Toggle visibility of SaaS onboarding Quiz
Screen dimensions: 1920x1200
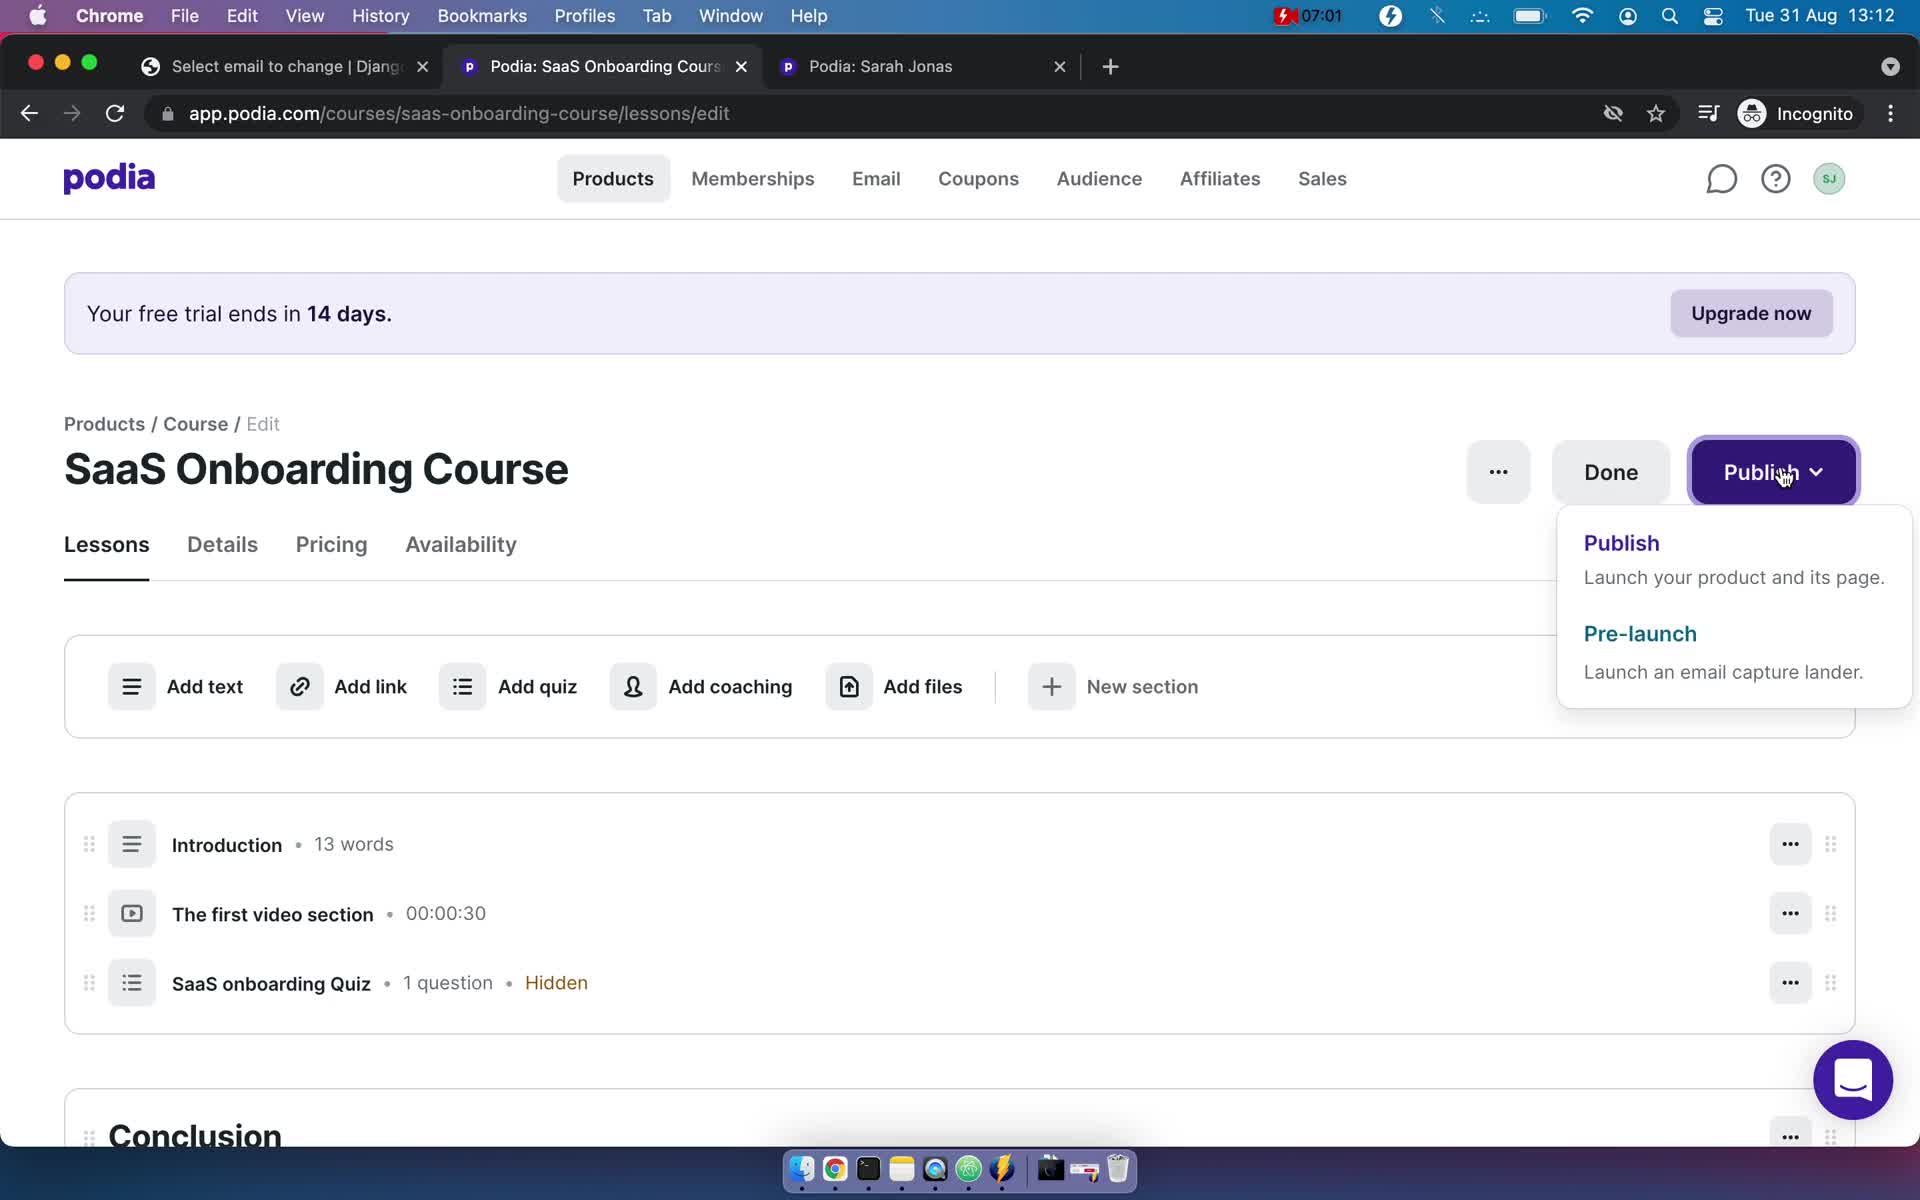(1789, 983)
